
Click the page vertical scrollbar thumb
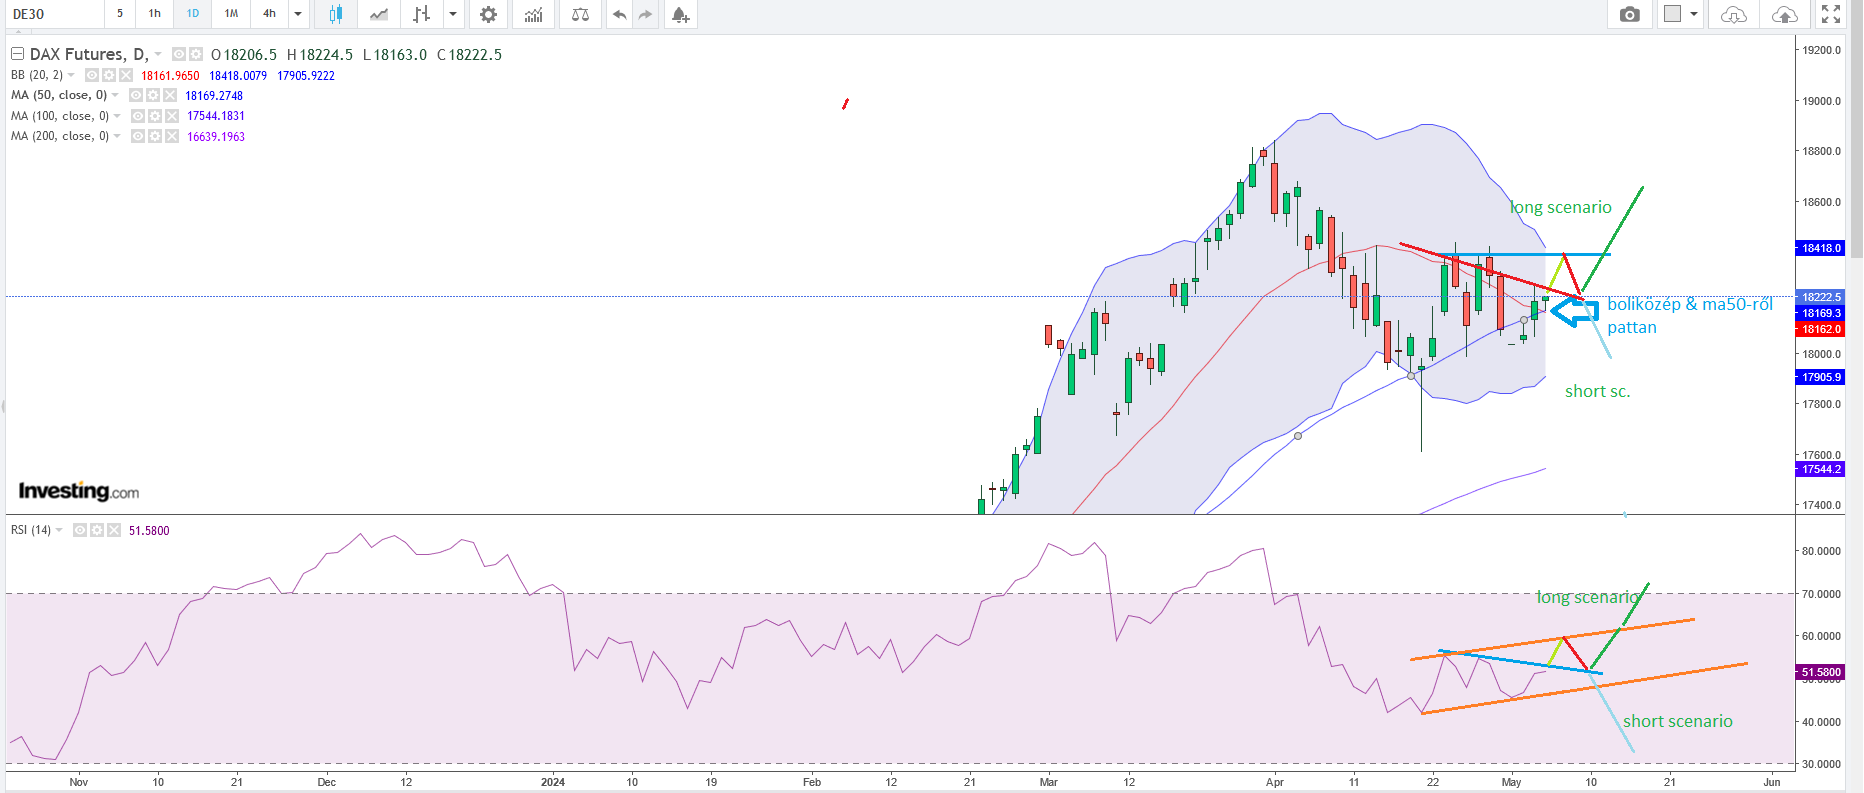pos(1856,130)
